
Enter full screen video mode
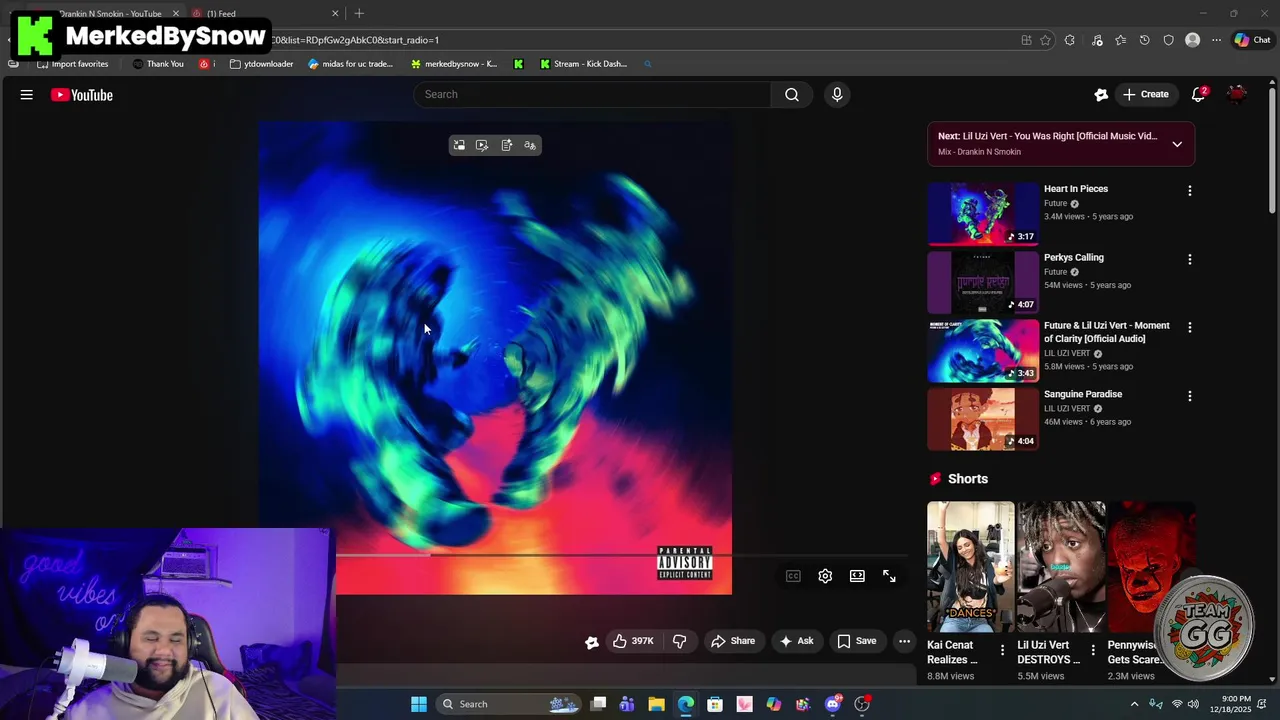point(889,576)
